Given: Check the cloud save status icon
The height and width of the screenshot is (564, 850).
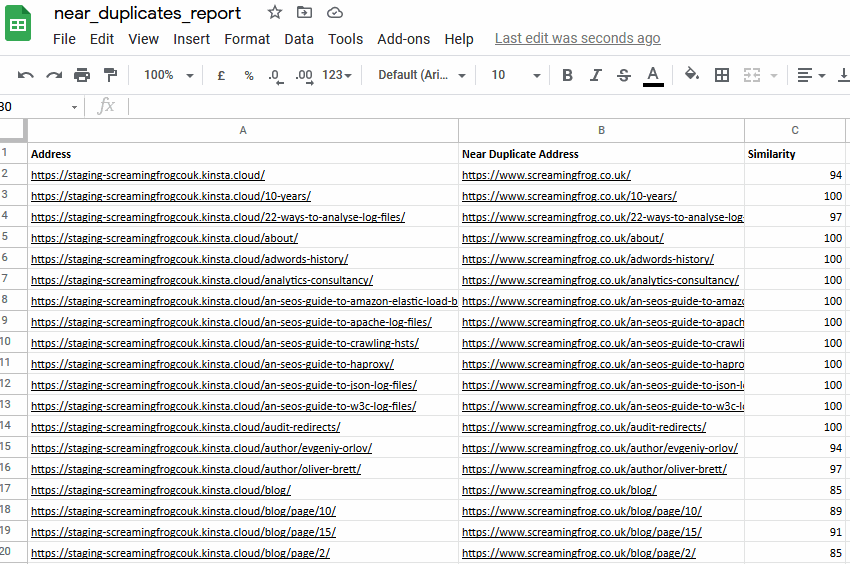Looking at the screenshot, I should tap(334, 12).
